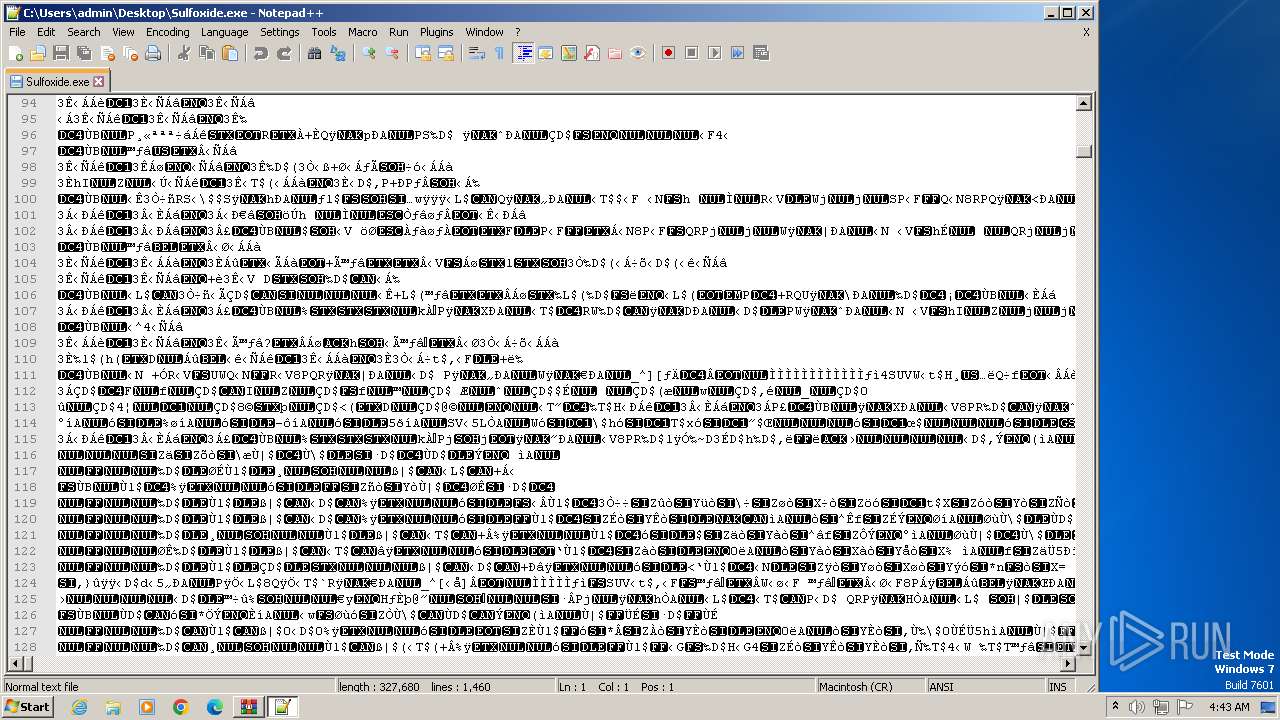This screenshot has height=720, width=1280.
Task: Click the Save toolbar icon
Action: [60, 53]
